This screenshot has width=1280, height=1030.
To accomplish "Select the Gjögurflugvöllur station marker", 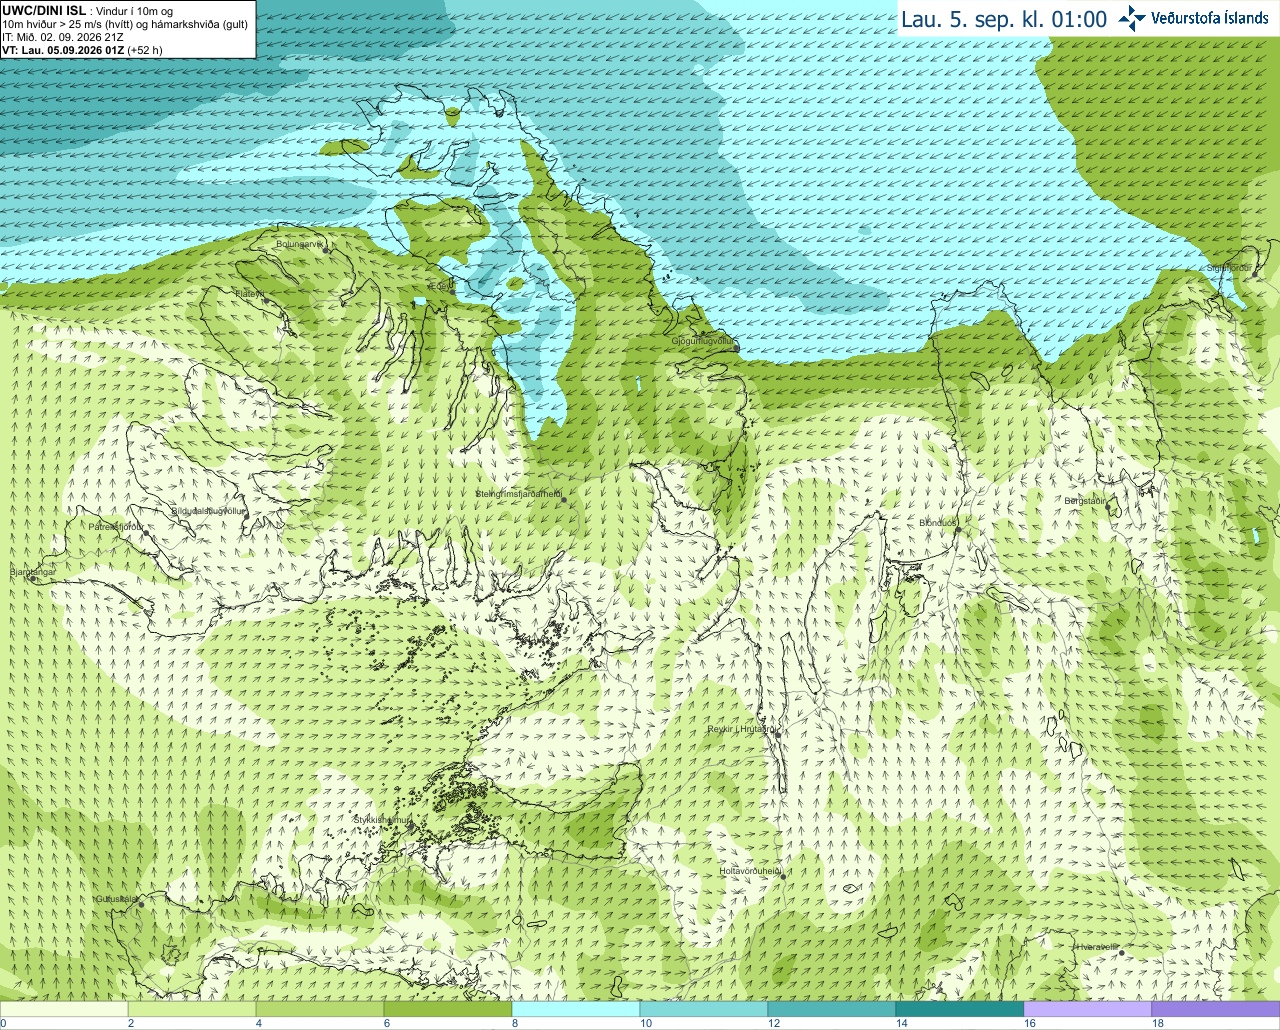I will 736,348.
